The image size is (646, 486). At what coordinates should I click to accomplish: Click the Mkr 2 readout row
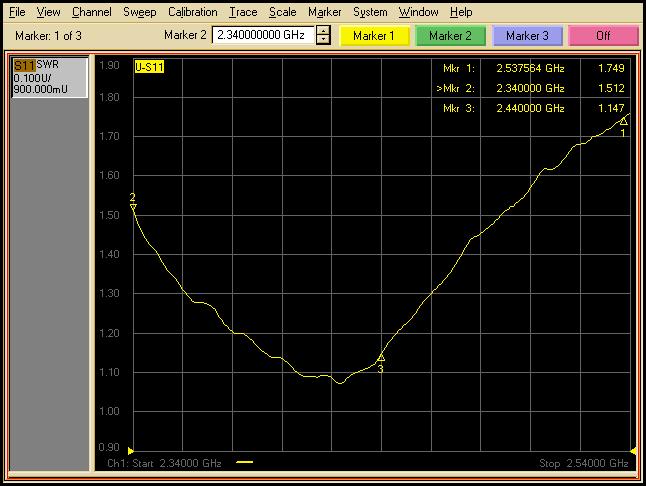(x=532, y=88)
